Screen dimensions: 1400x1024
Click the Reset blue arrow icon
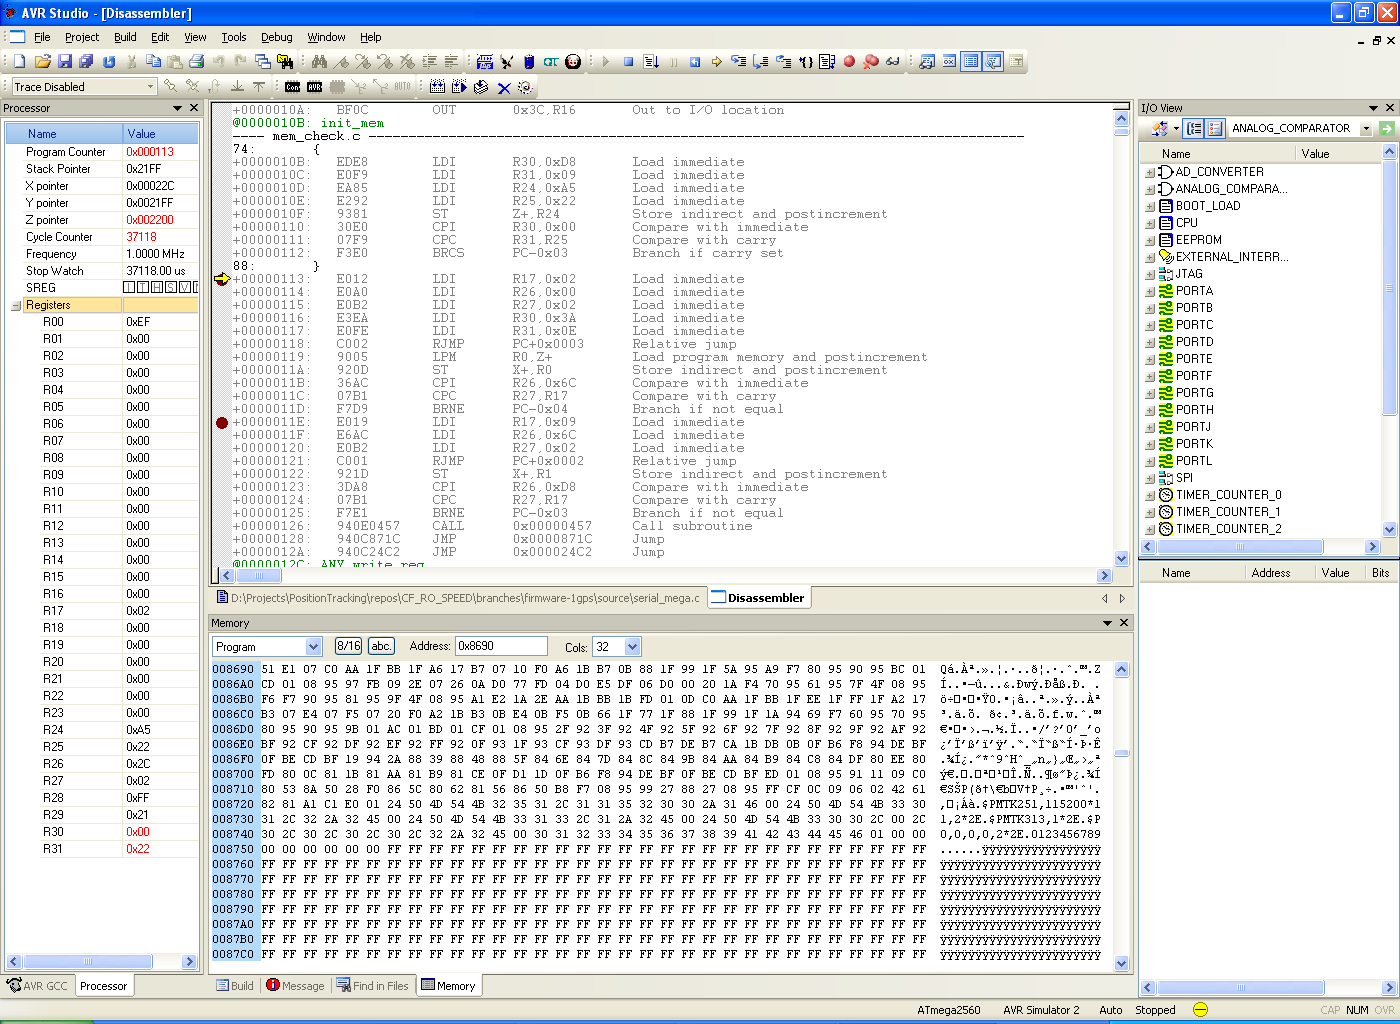(x=695, y=62)
